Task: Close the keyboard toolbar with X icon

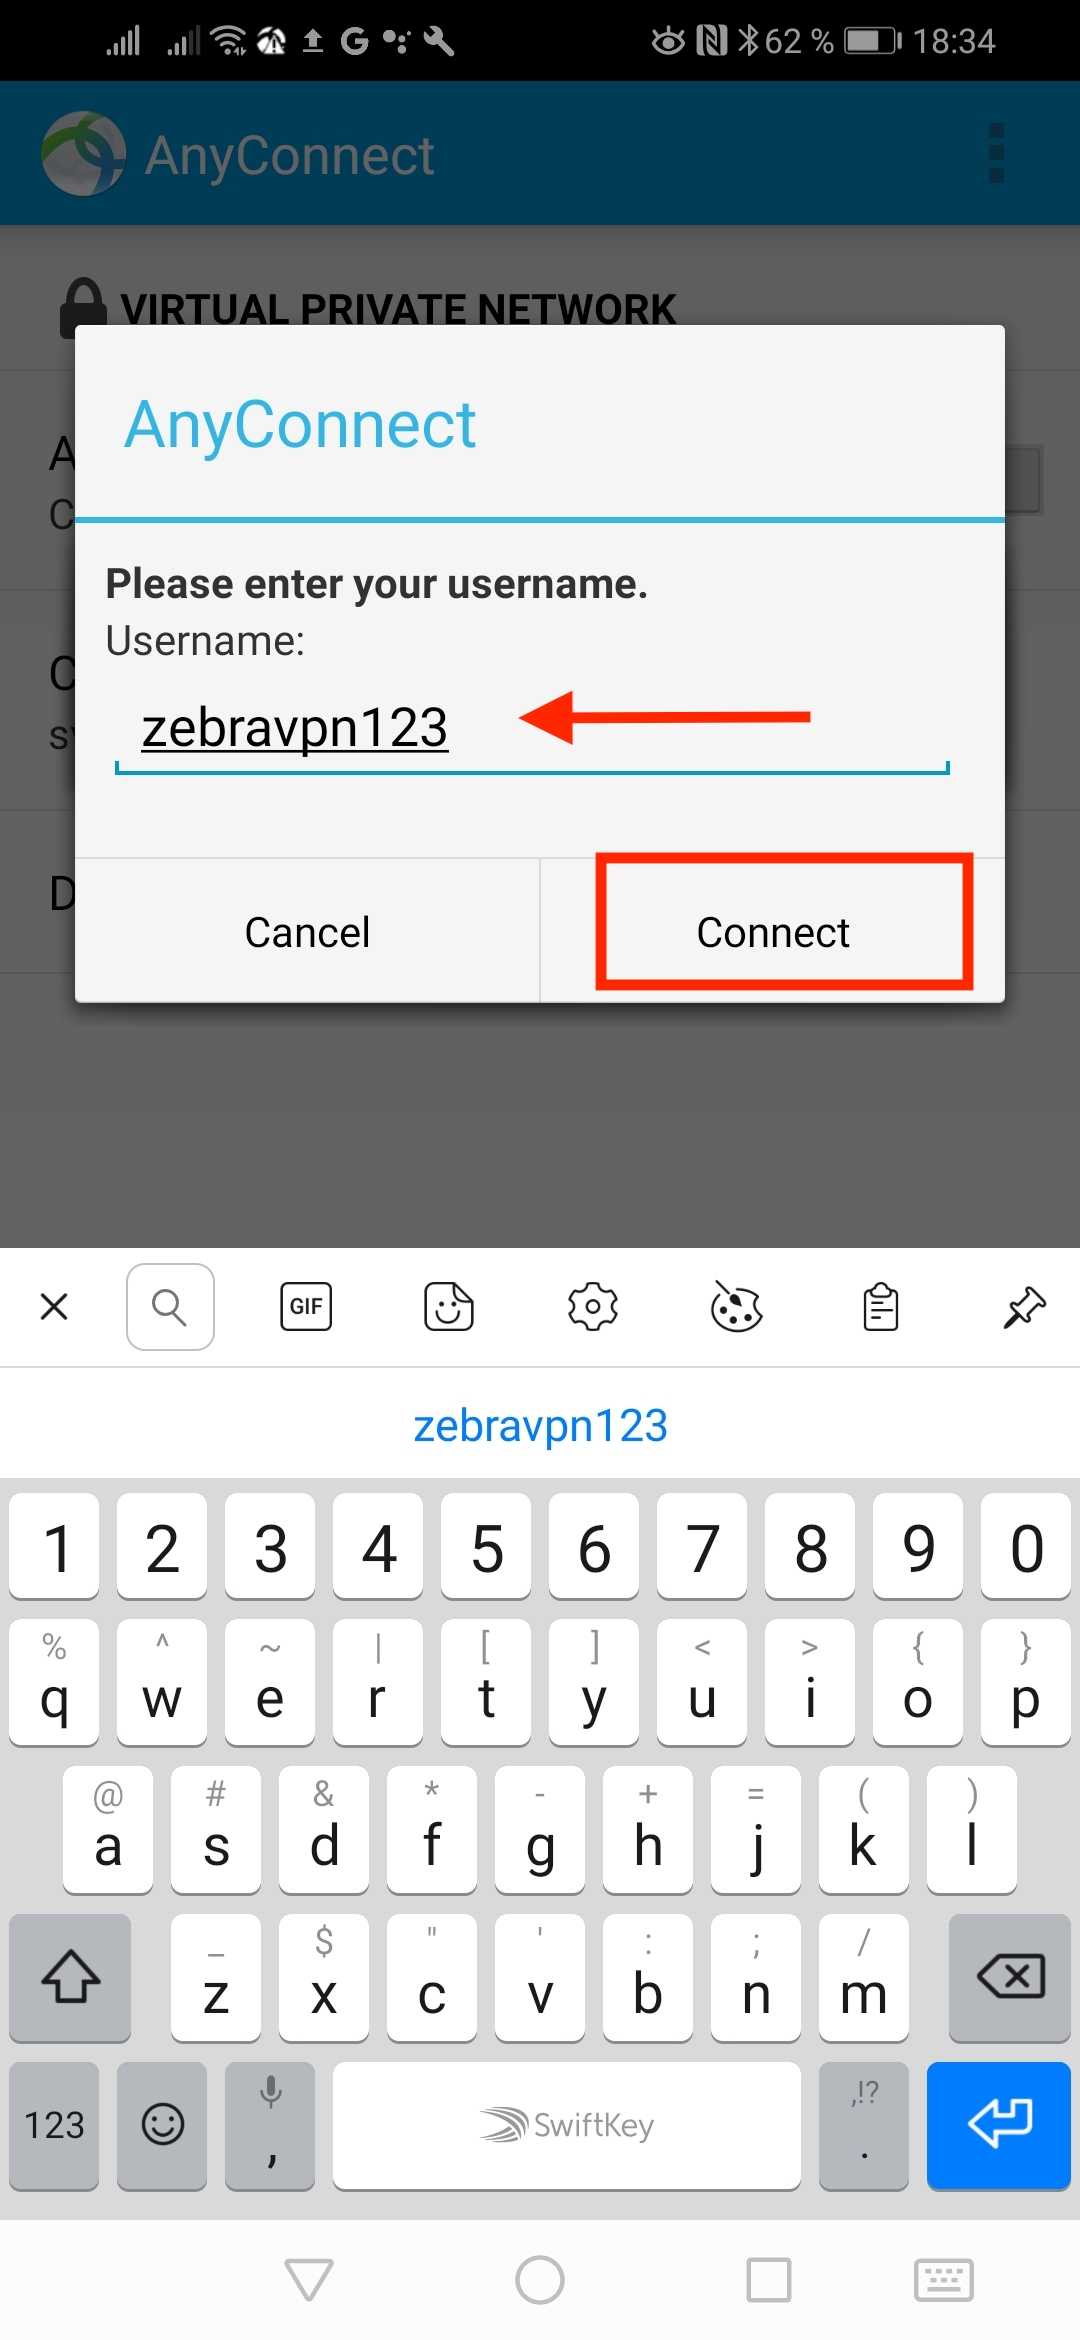Action: click(x=54, y=1306)
